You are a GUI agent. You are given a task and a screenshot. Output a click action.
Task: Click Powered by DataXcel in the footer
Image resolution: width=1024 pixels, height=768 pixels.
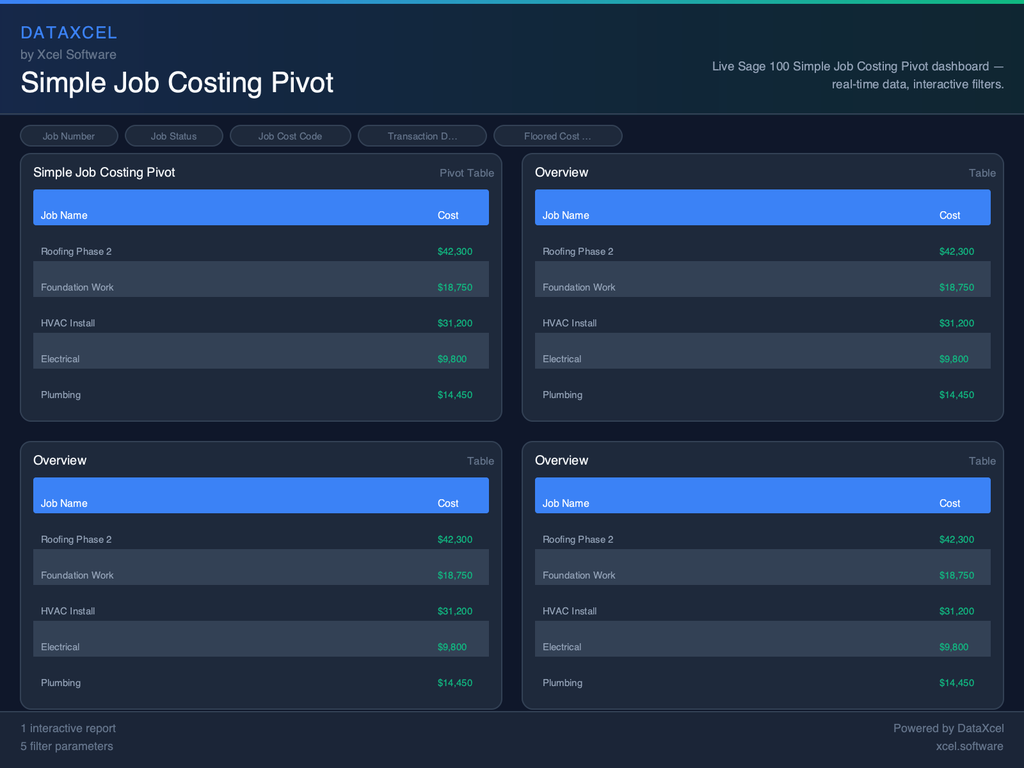tap(948, 728)
